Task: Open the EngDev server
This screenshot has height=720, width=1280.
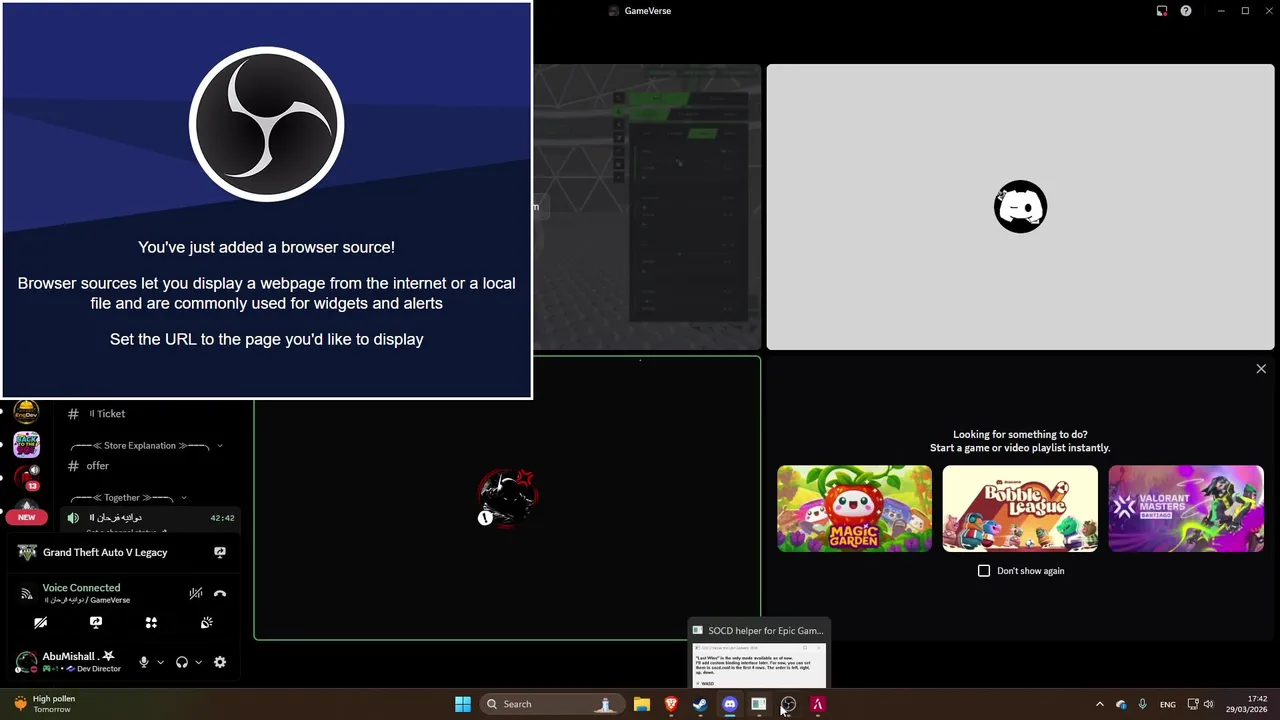Action: pyautogui.click(x=26, y=412)
